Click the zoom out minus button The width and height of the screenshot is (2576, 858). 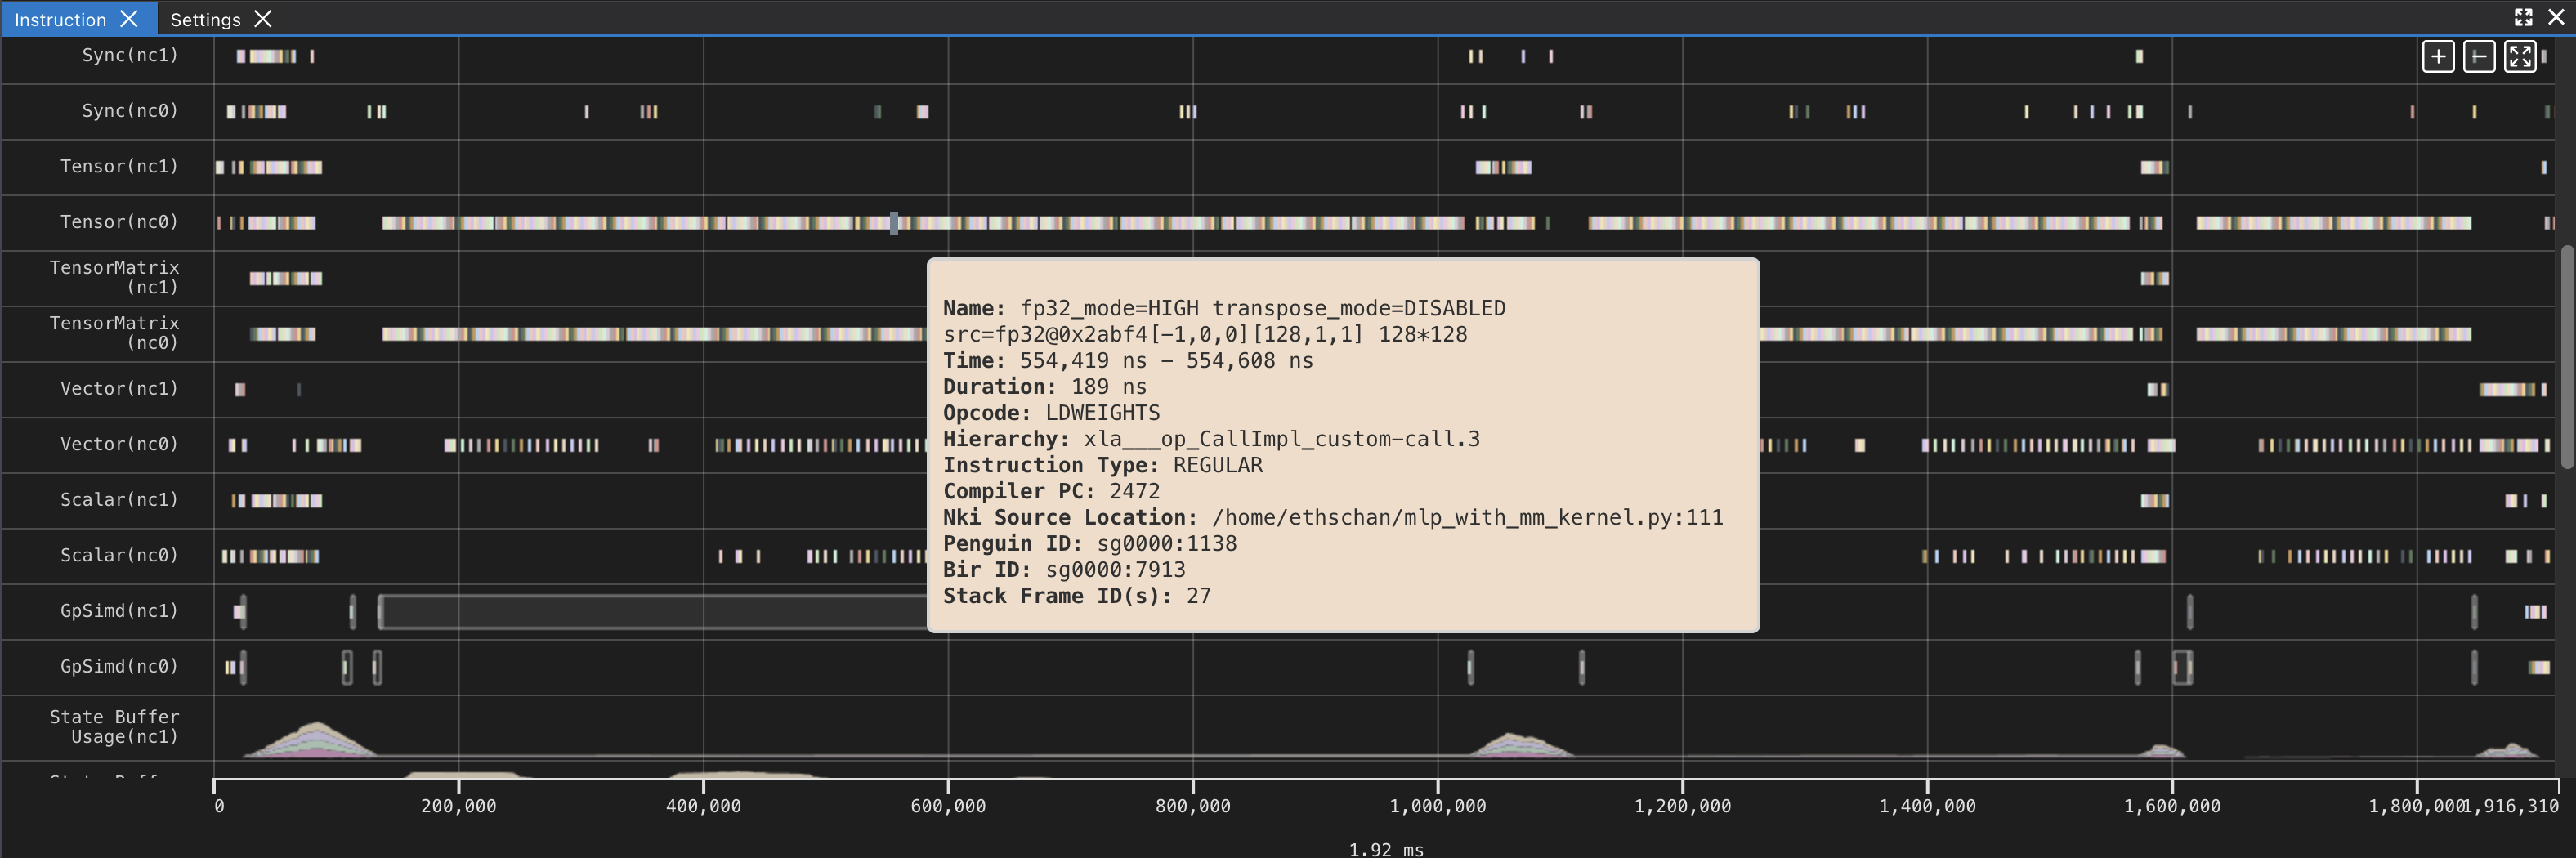click(x=2478, y=56)
